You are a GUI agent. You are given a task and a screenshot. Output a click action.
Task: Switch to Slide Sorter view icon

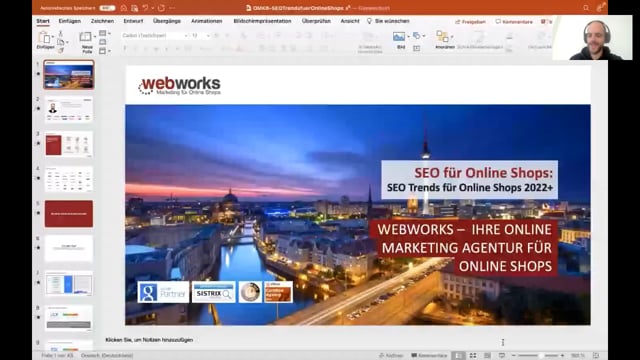tap(473, 356)
